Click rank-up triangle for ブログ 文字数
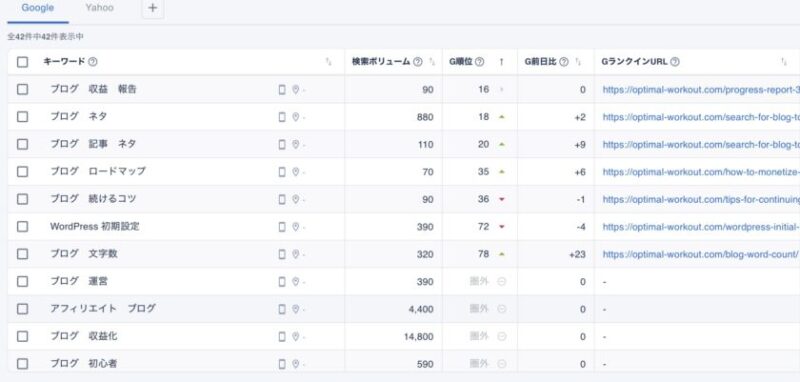 coord(502,254)
